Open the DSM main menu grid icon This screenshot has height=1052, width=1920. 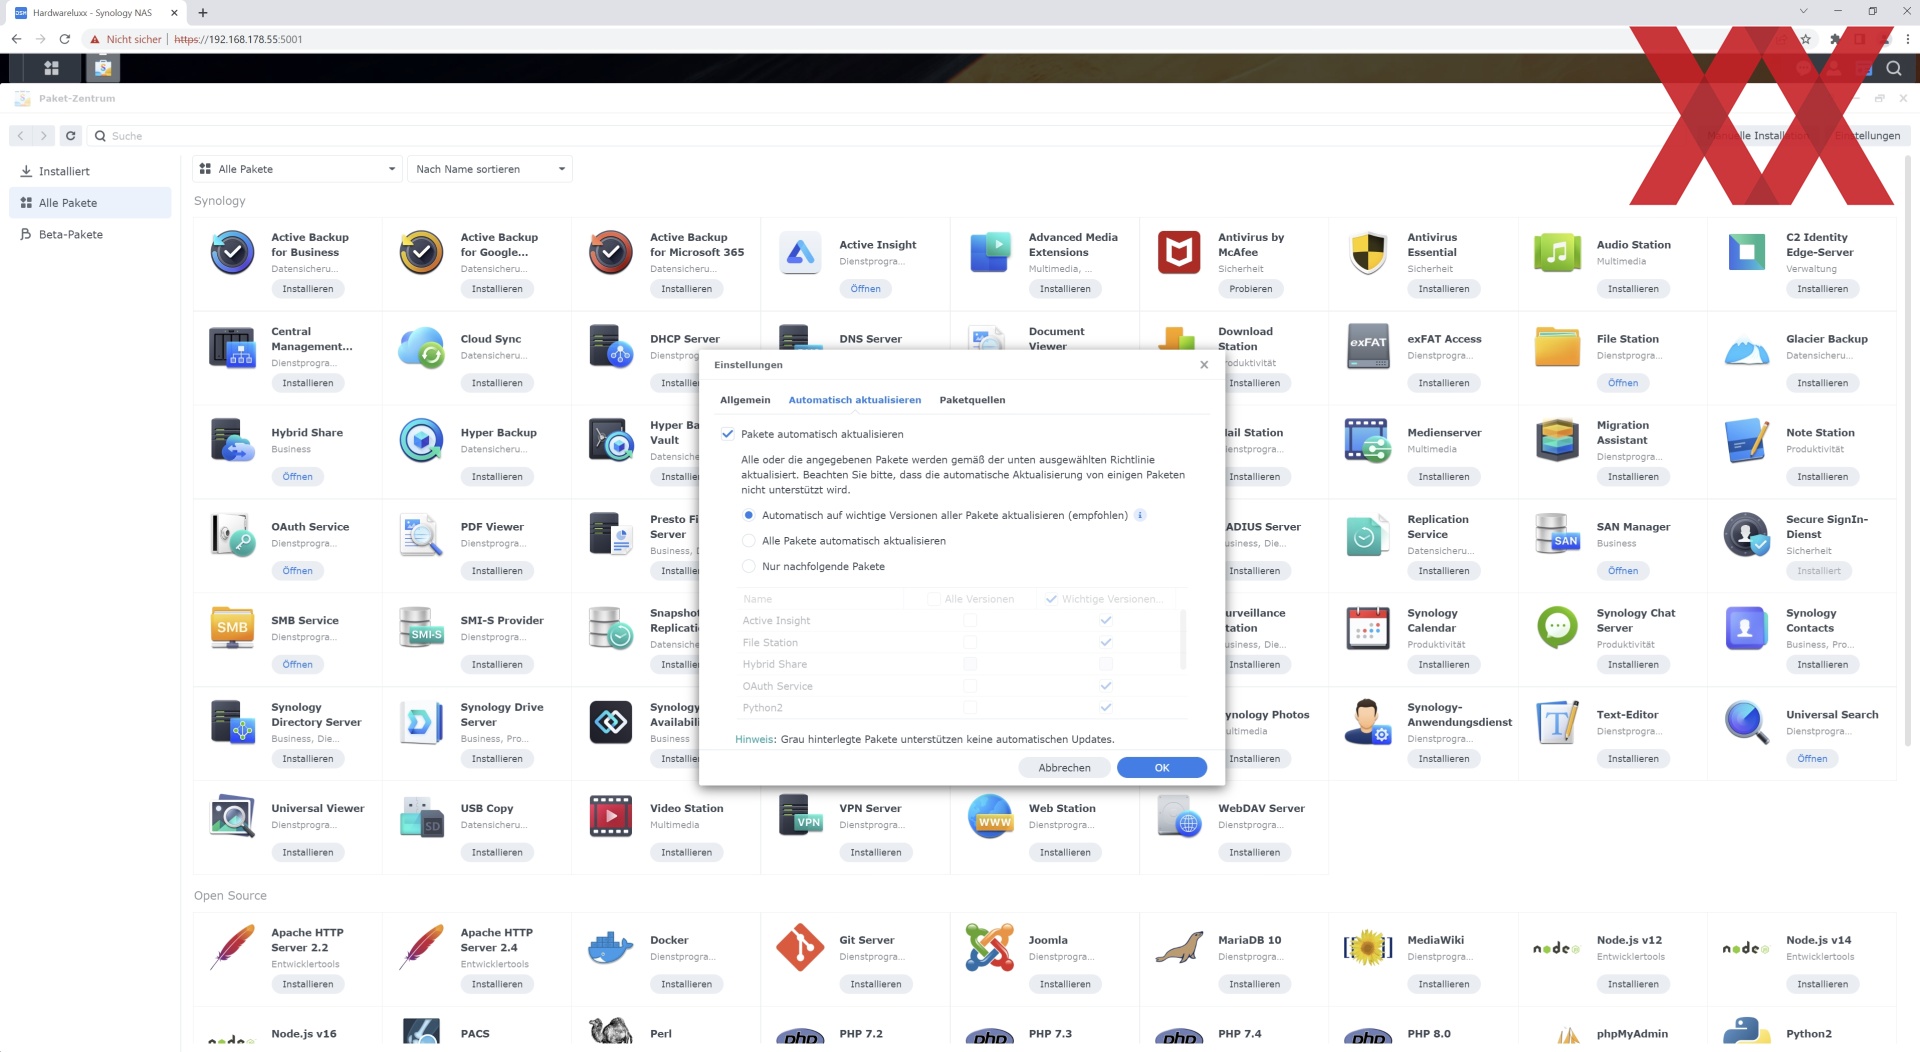coord(52,68)
